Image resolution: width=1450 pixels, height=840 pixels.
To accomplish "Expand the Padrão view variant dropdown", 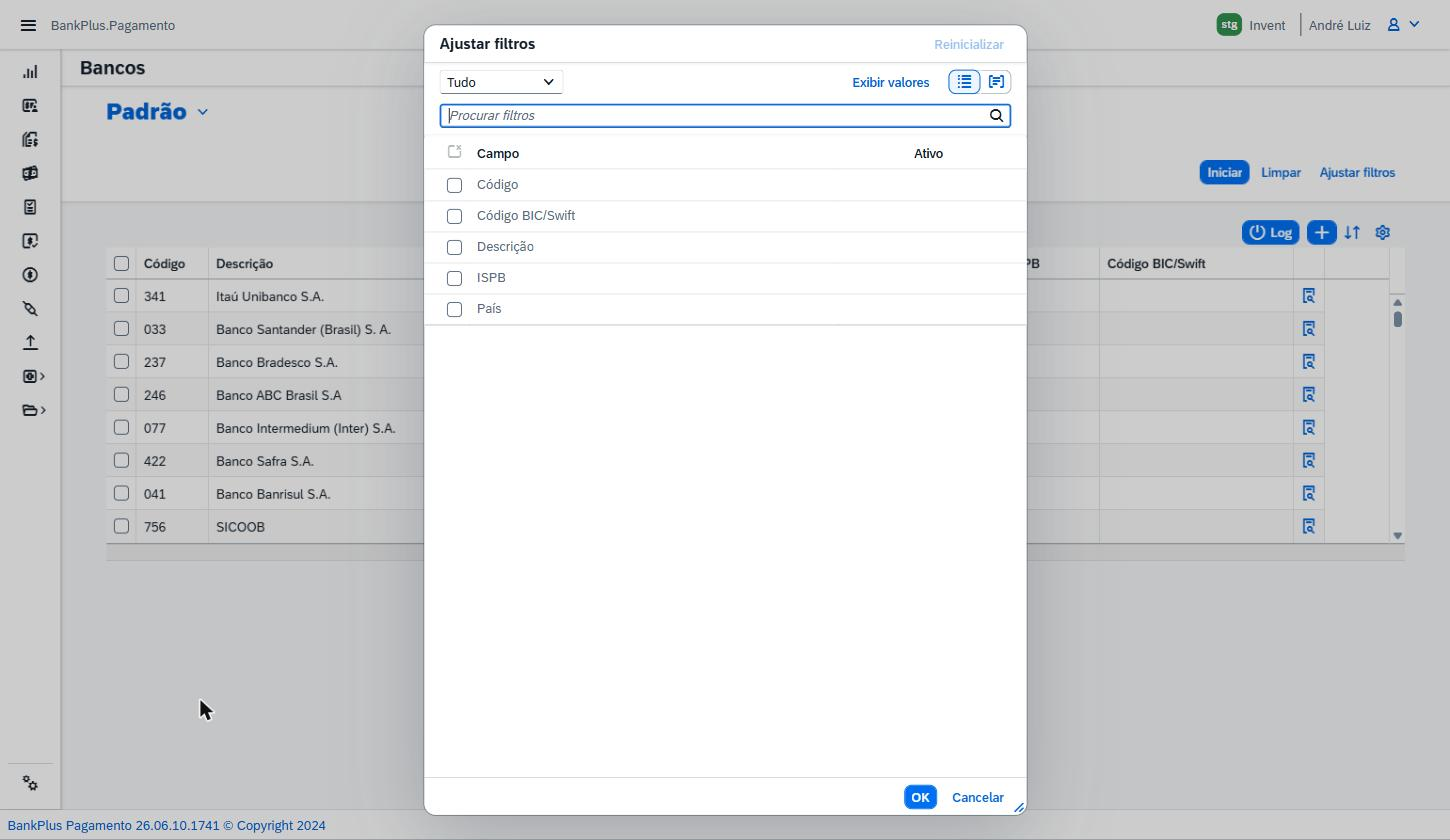I will coord(203,112).
